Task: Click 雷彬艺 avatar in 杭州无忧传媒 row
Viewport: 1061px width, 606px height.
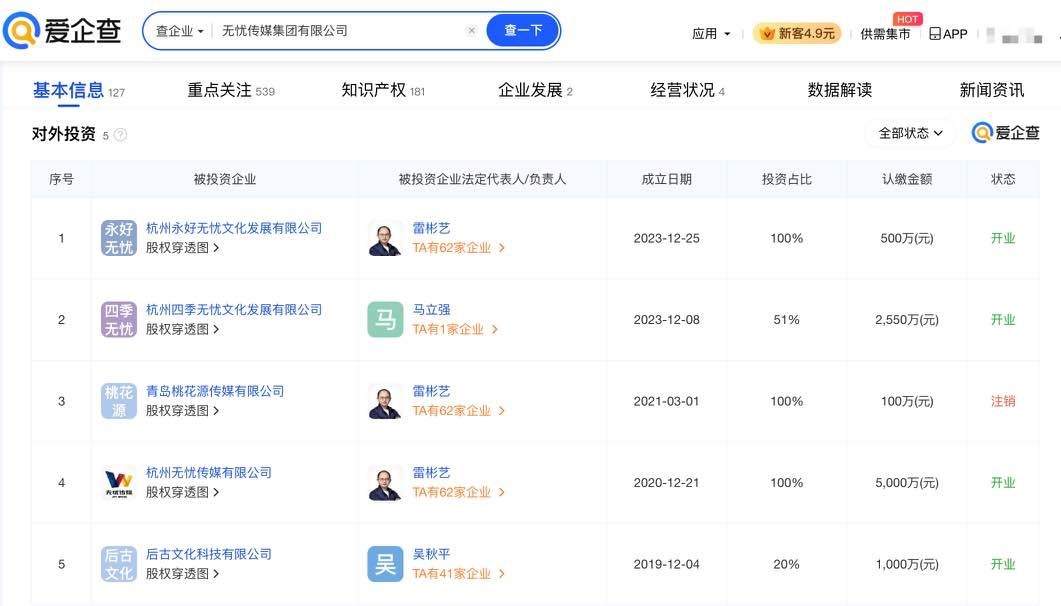Action: [385, 482]
